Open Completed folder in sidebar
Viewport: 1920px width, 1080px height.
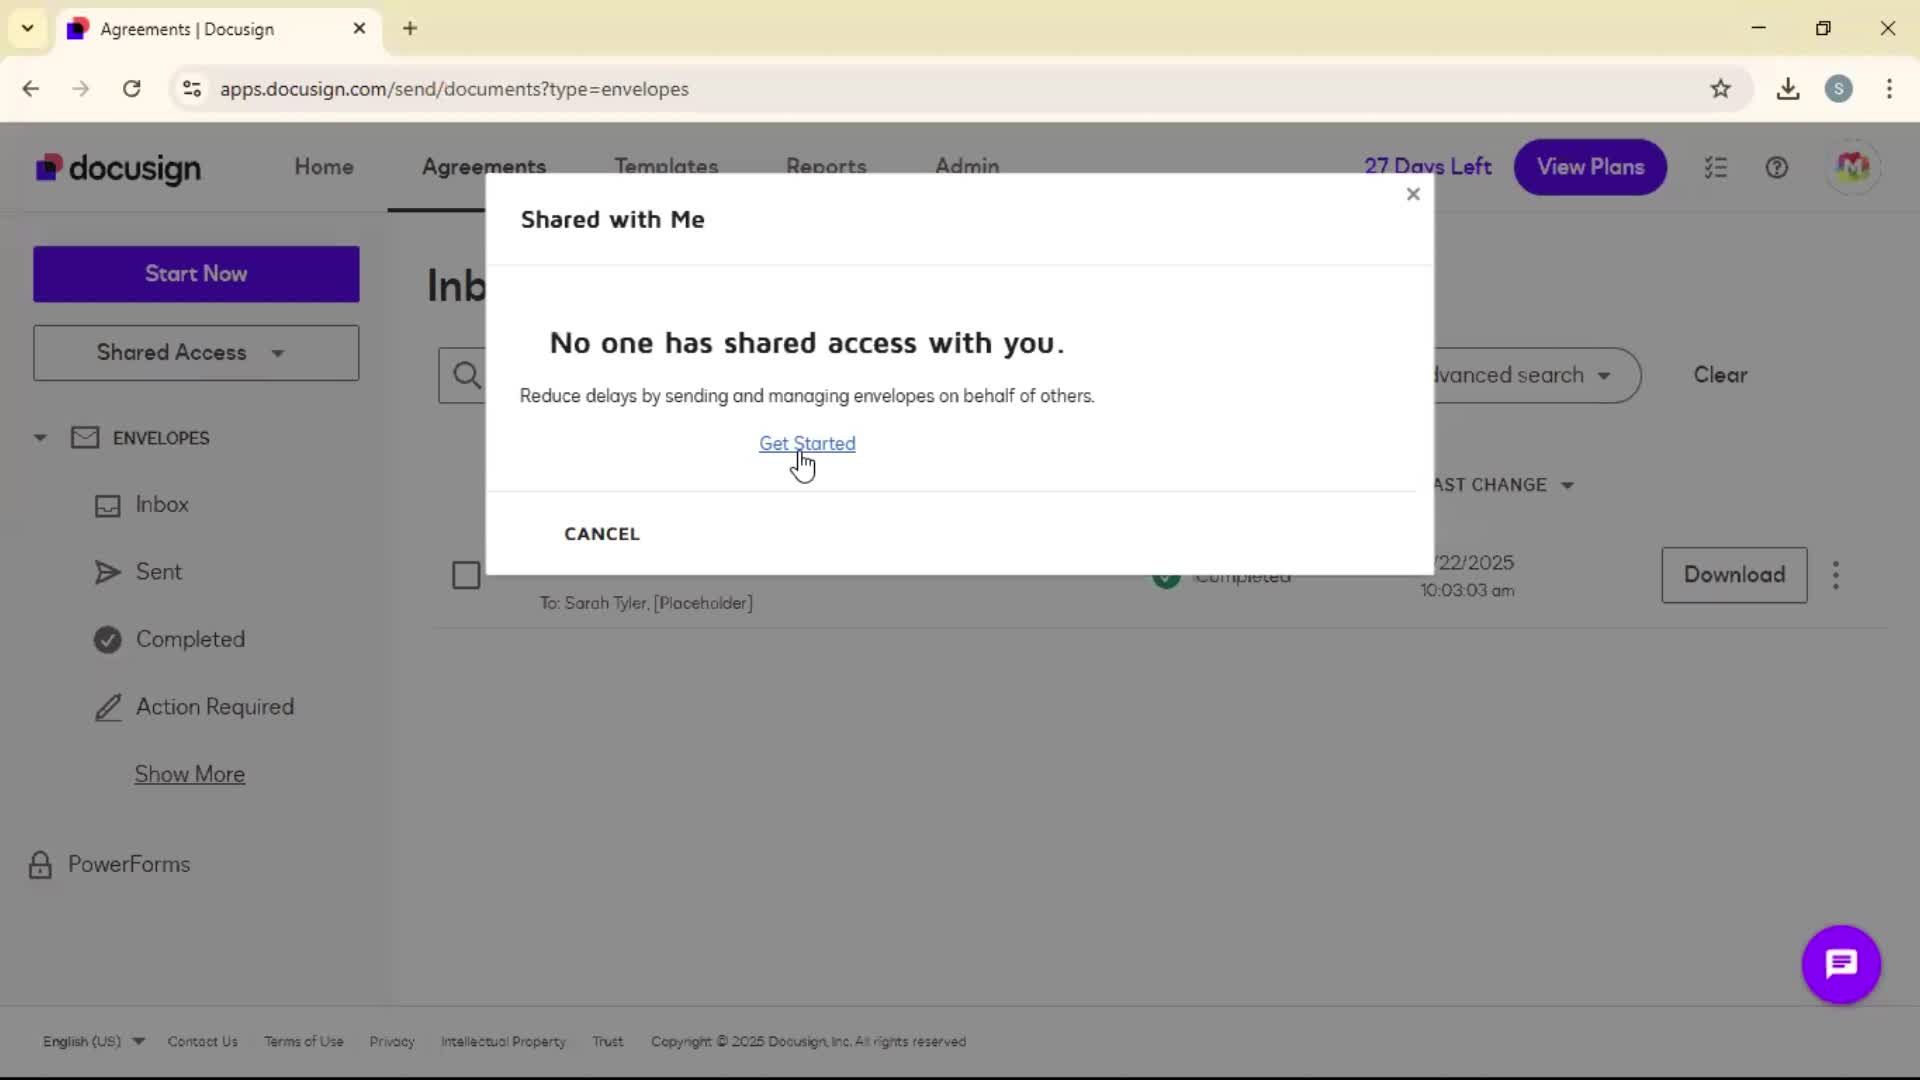point(190,639)
